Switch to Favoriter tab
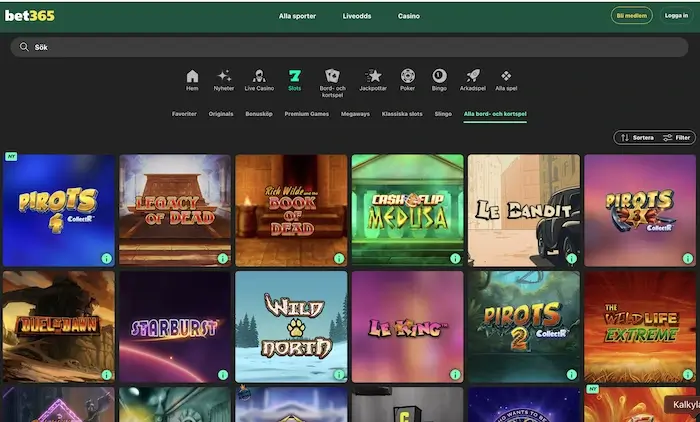 pyautogui.click(x=184, y=114)
